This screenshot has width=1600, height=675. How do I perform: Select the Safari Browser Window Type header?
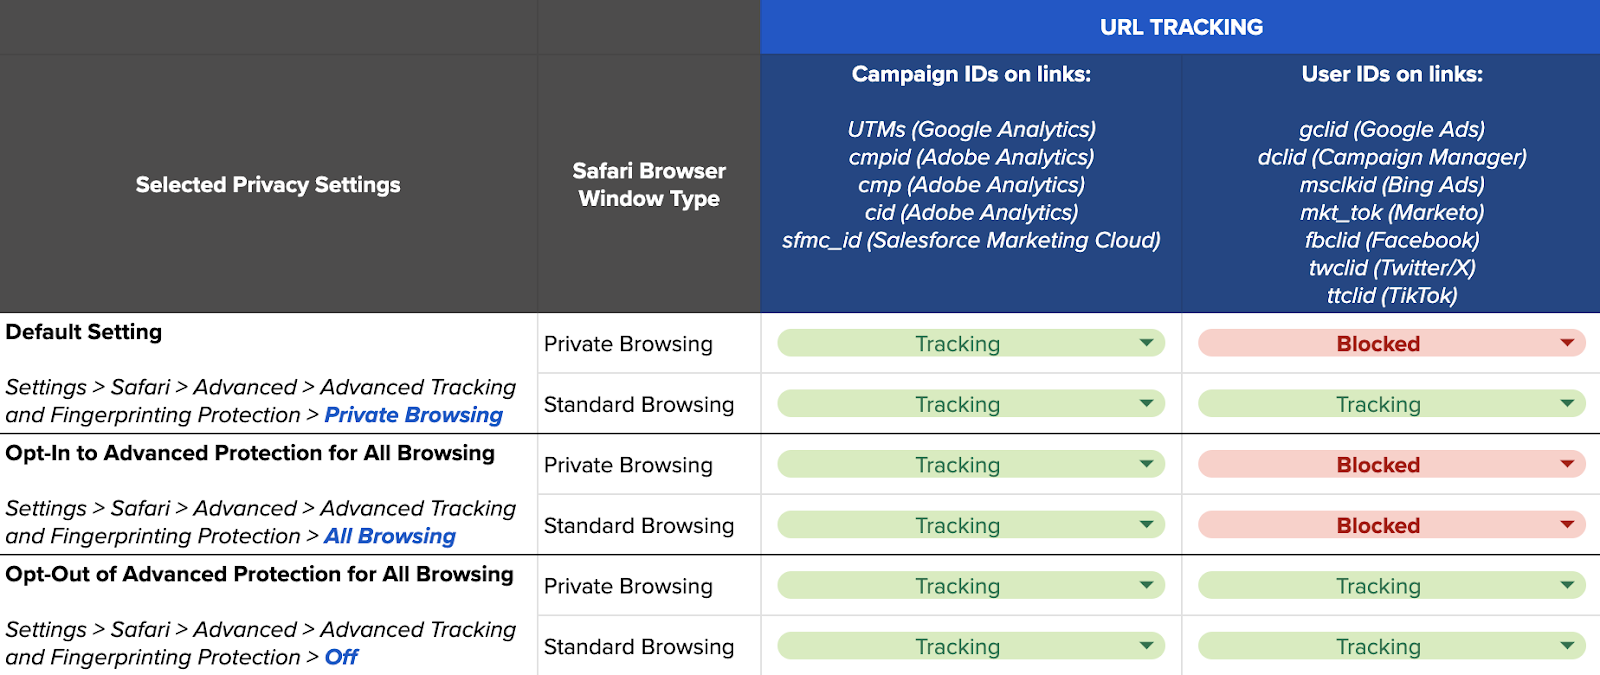pyautogui.click(x=649, y=184)
